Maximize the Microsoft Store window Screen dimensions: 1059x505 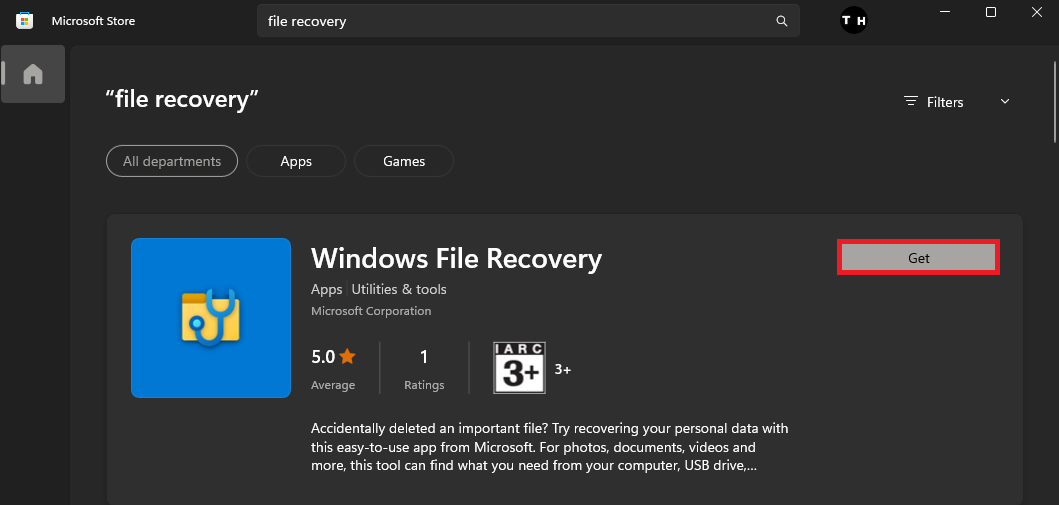tap(991, 12)
